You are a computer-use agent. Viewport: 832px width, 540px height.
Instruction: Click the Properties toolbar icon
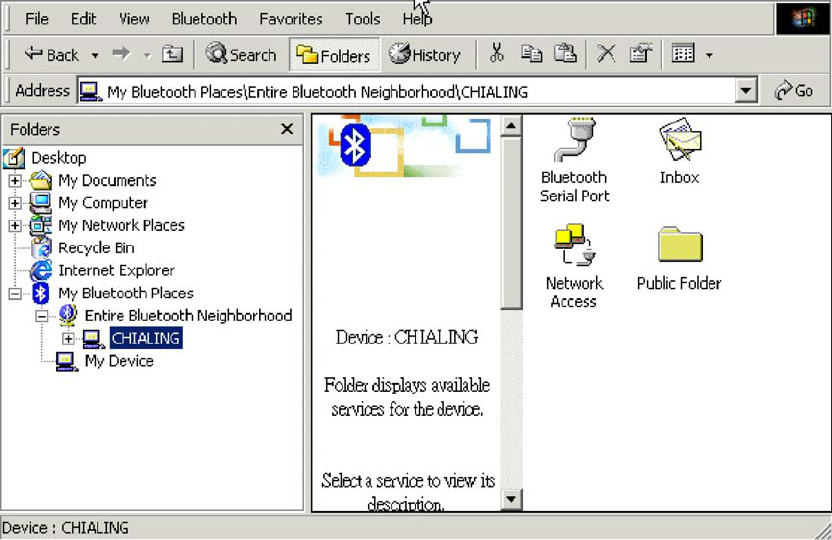(640, 54)
